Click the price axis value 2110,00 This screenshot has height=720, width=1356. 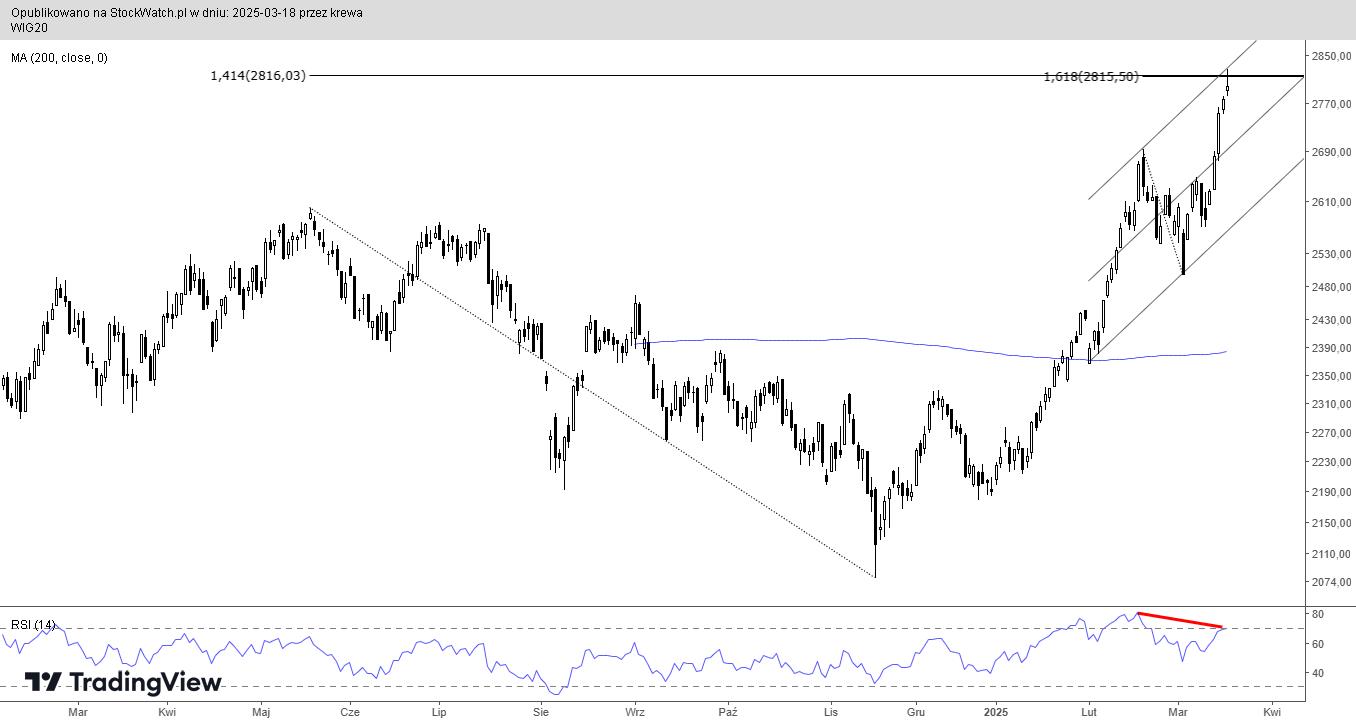click(x=1332, y=554)
